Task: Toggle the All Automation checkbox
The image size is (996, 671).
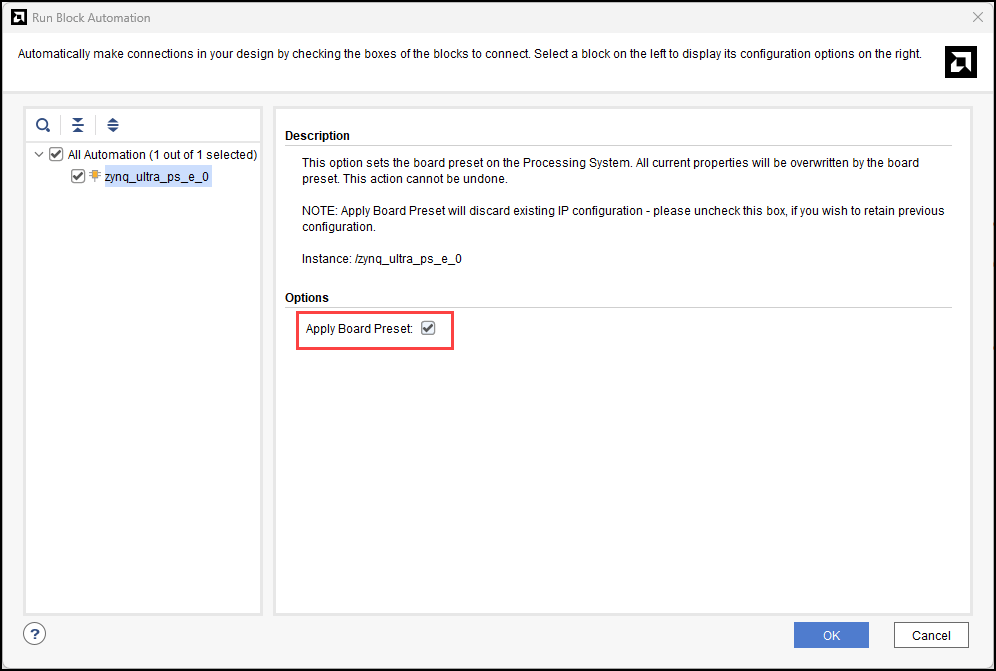Action: pos(57,155)
